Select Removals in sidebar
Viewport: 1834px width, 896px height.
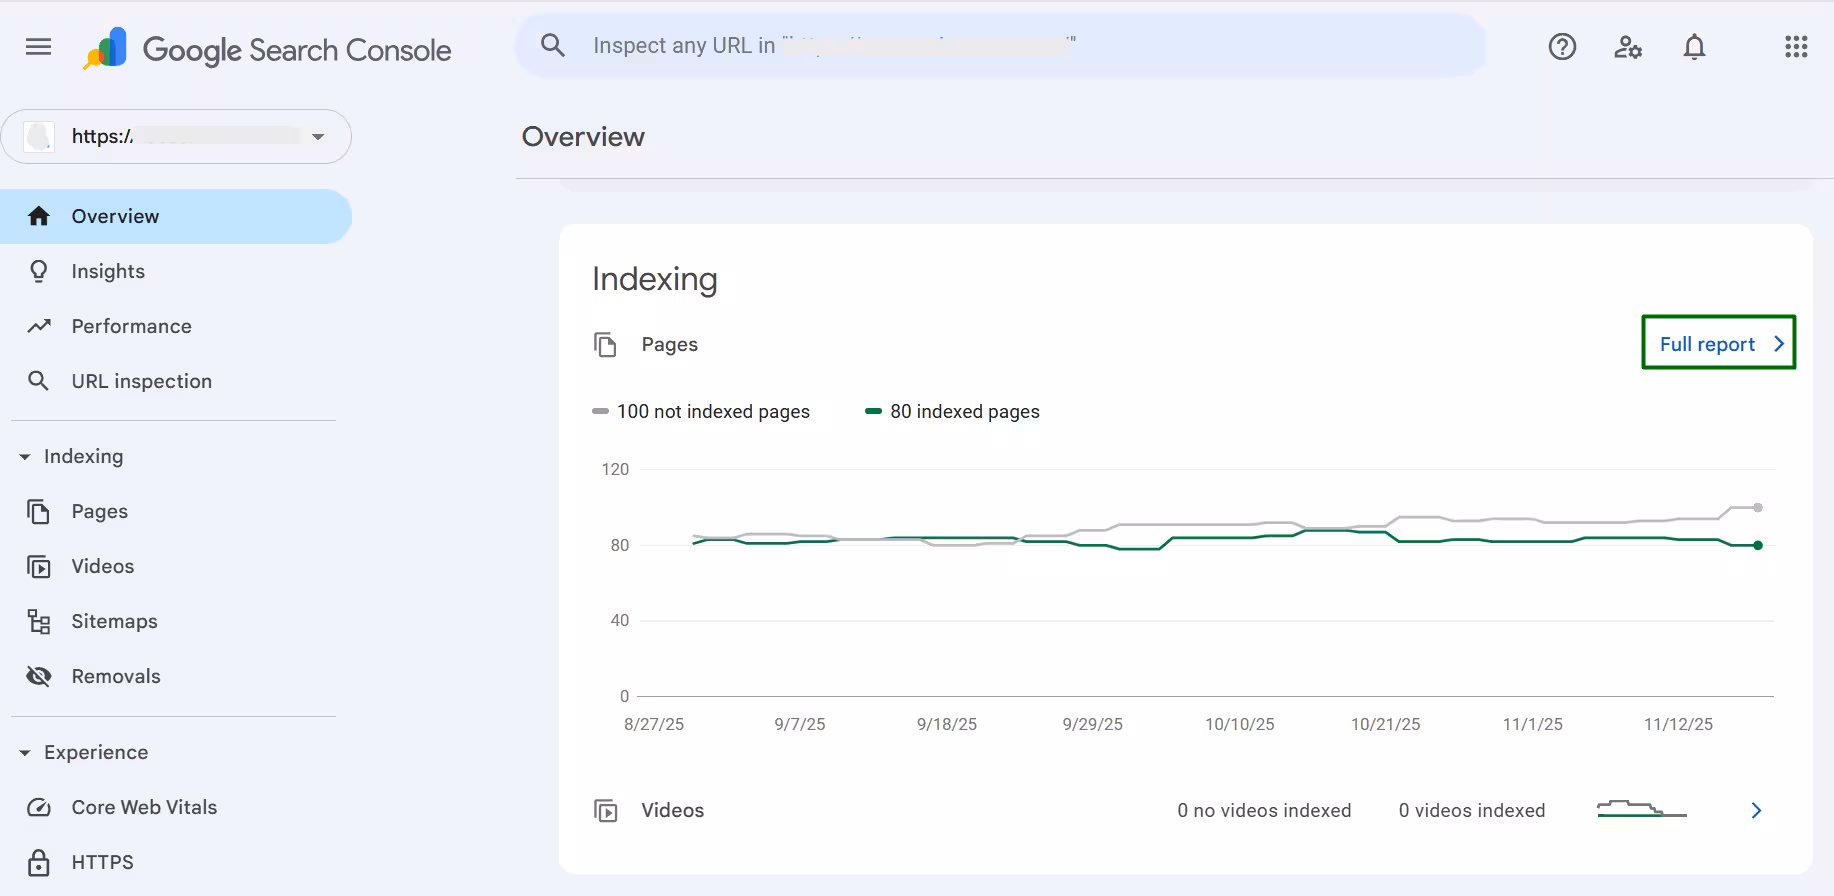[176, 676]
